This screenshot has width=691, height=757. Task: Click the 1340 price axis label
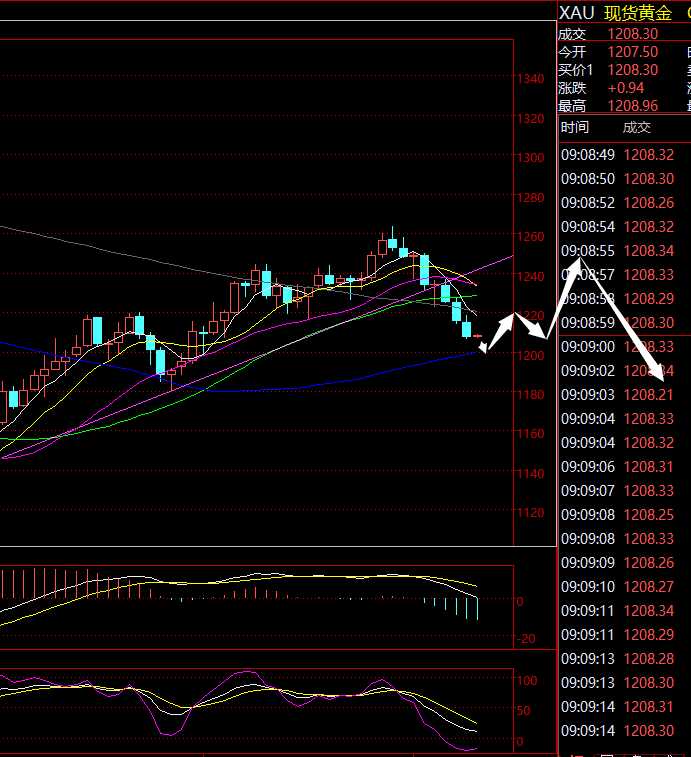531,79
